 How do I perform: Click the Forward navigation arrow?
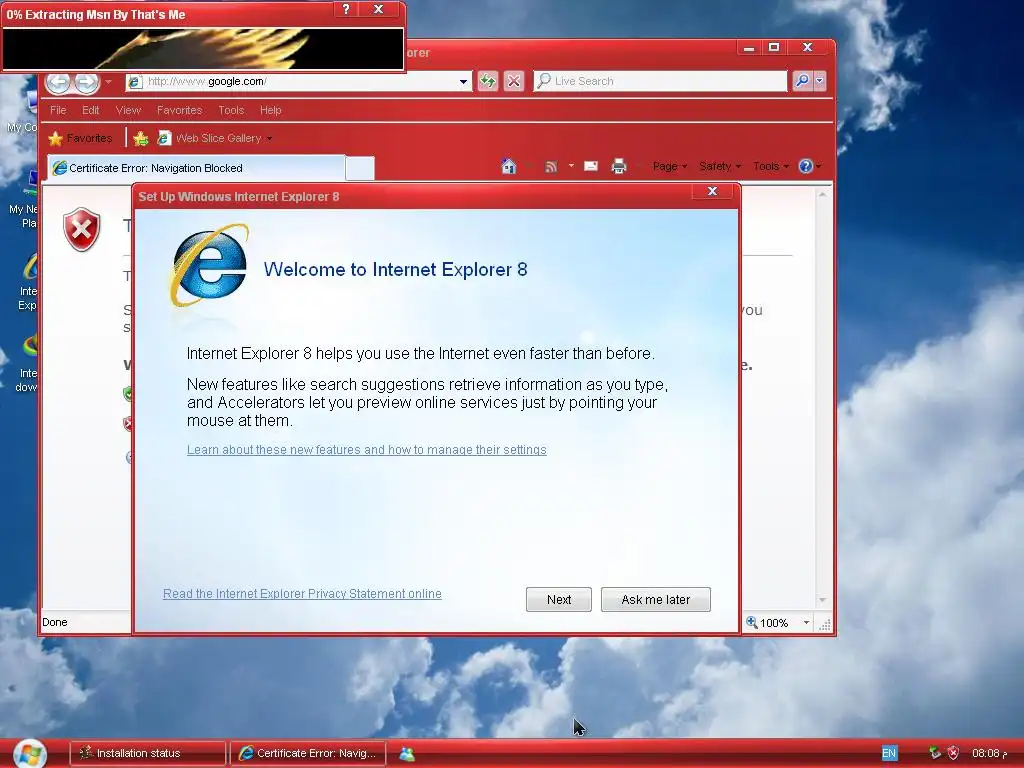coord(86,82)
